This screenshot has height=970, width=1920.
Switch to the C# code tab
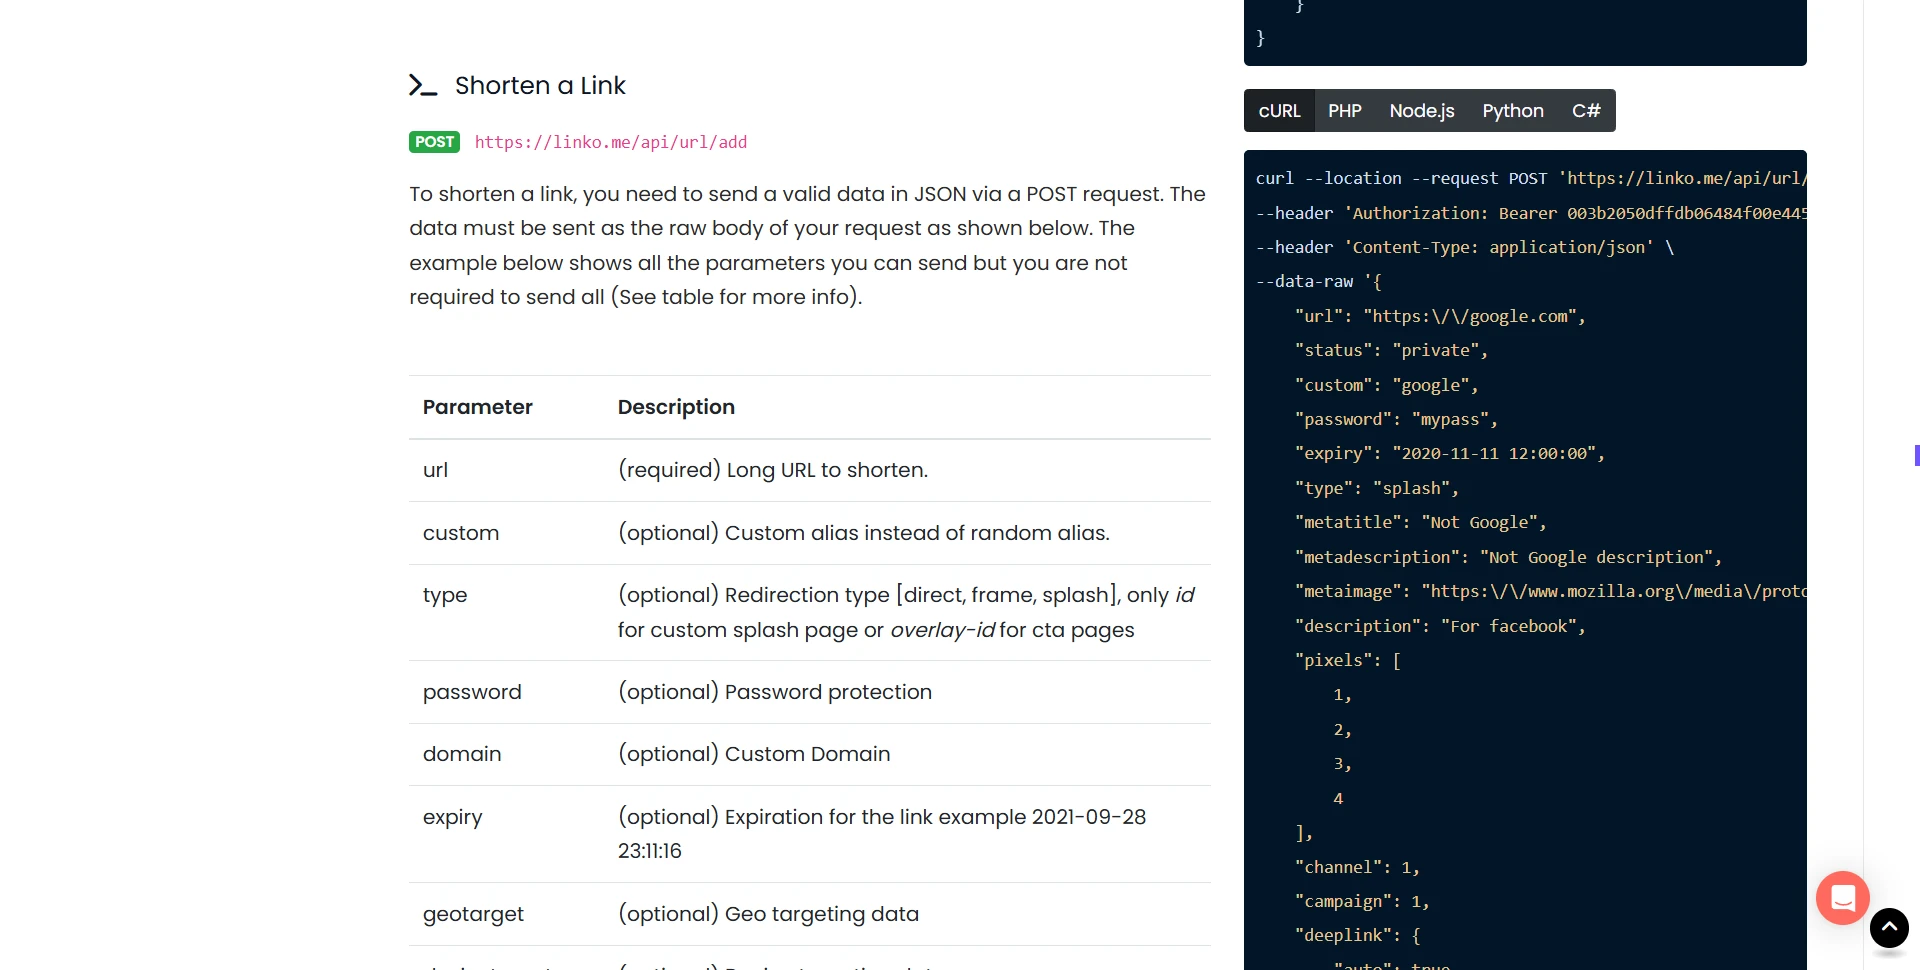(x=1586, y=110)
